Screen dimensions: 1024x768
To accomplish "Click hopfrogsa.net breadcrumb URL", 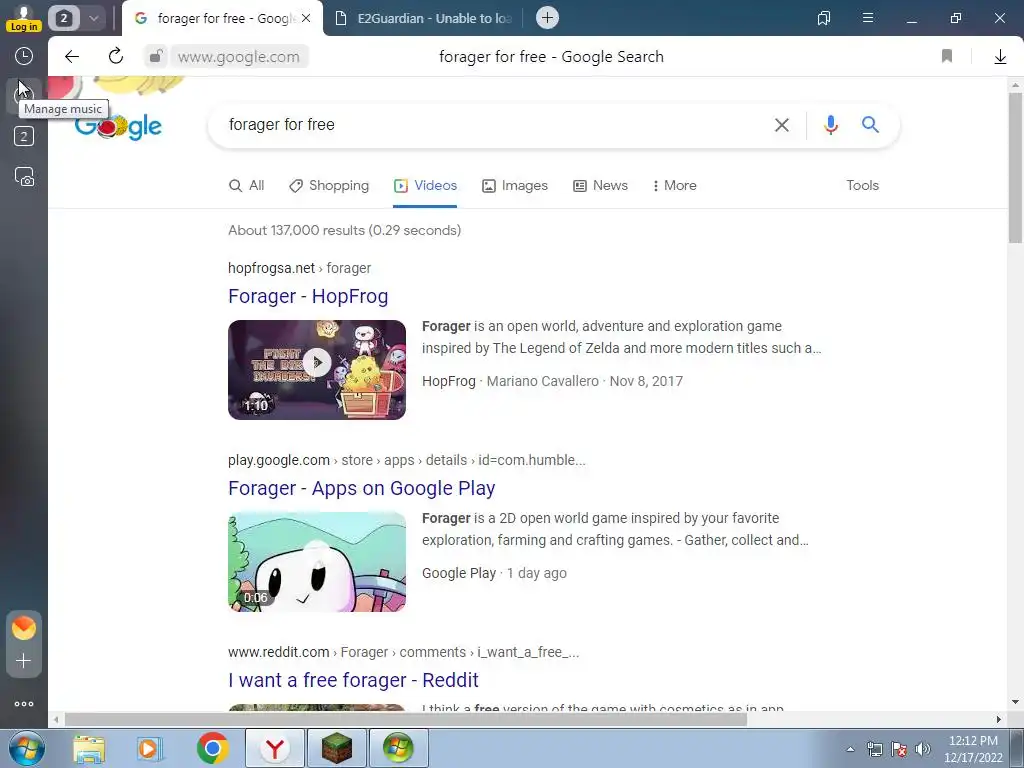I will tap(299, 268).
